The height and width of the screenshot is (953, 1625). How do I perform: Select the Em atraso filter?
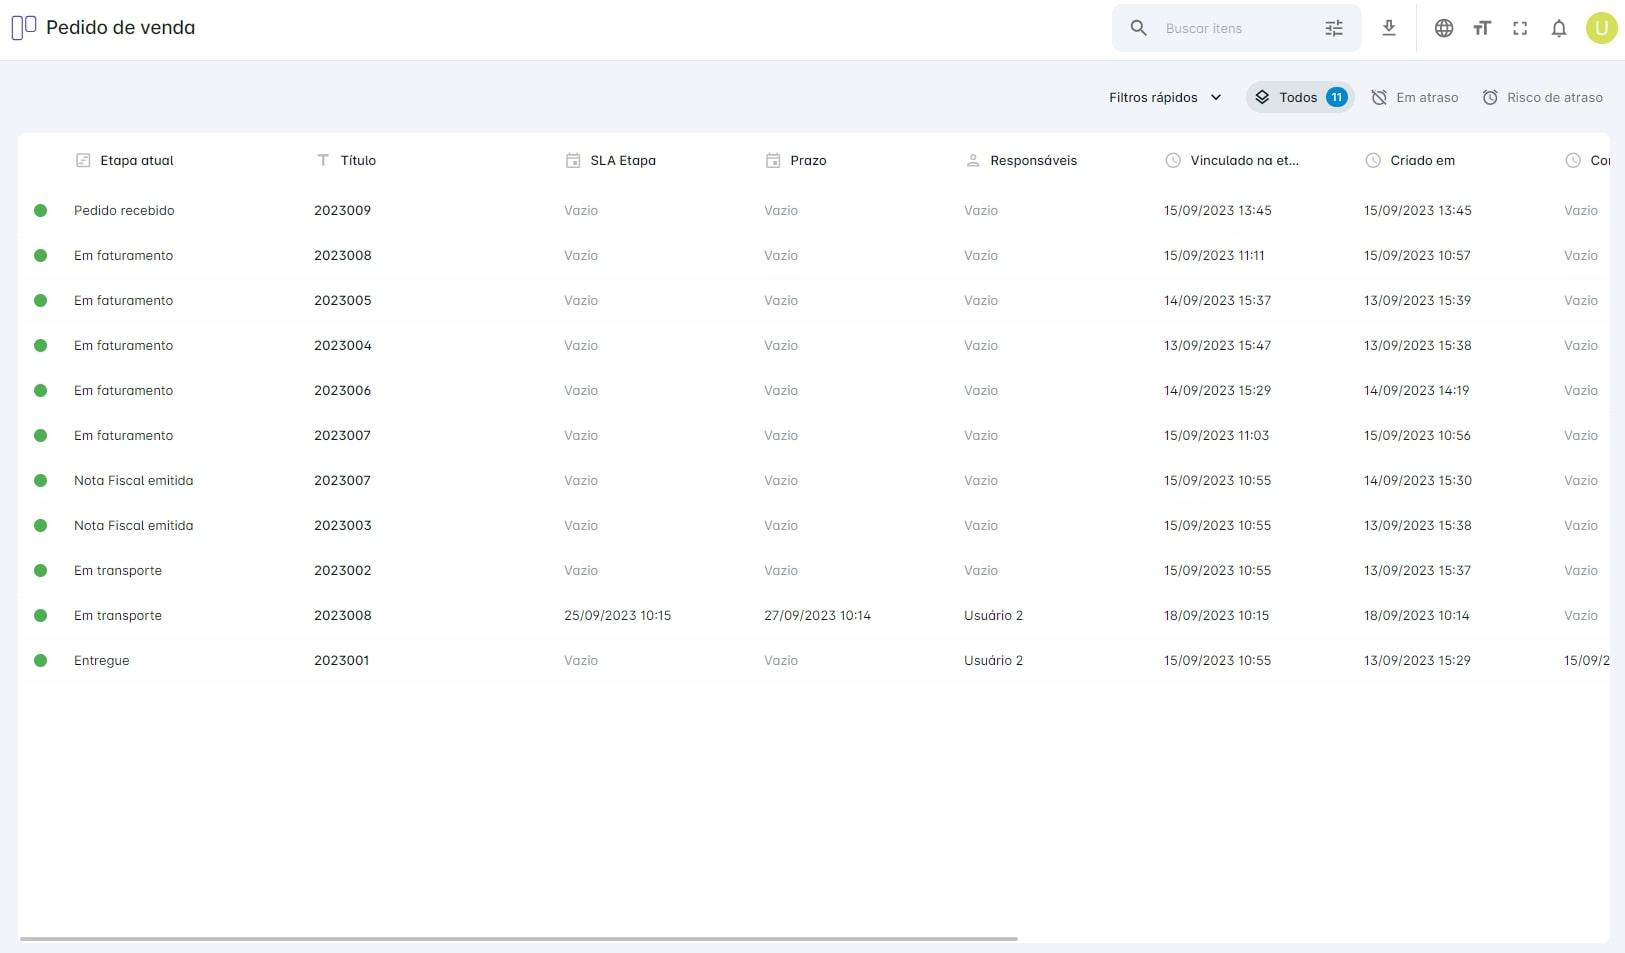click(x=1415, y=97)
